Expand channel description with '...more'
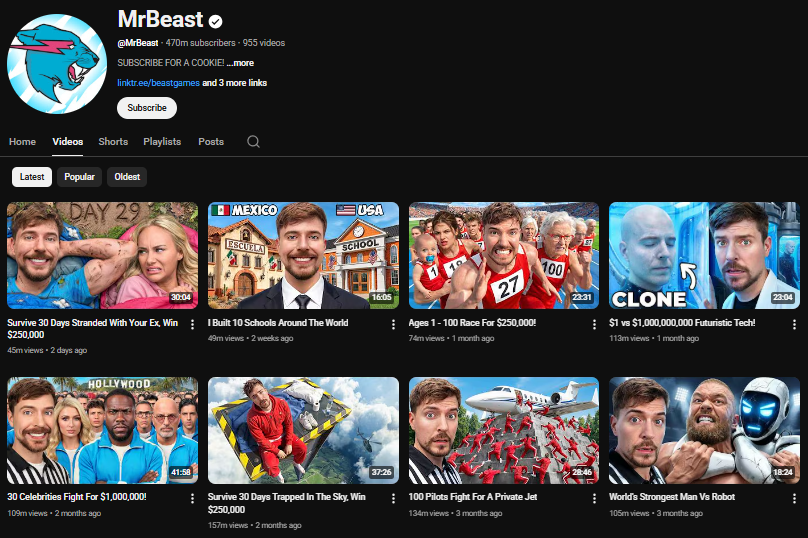 [240, 63]
